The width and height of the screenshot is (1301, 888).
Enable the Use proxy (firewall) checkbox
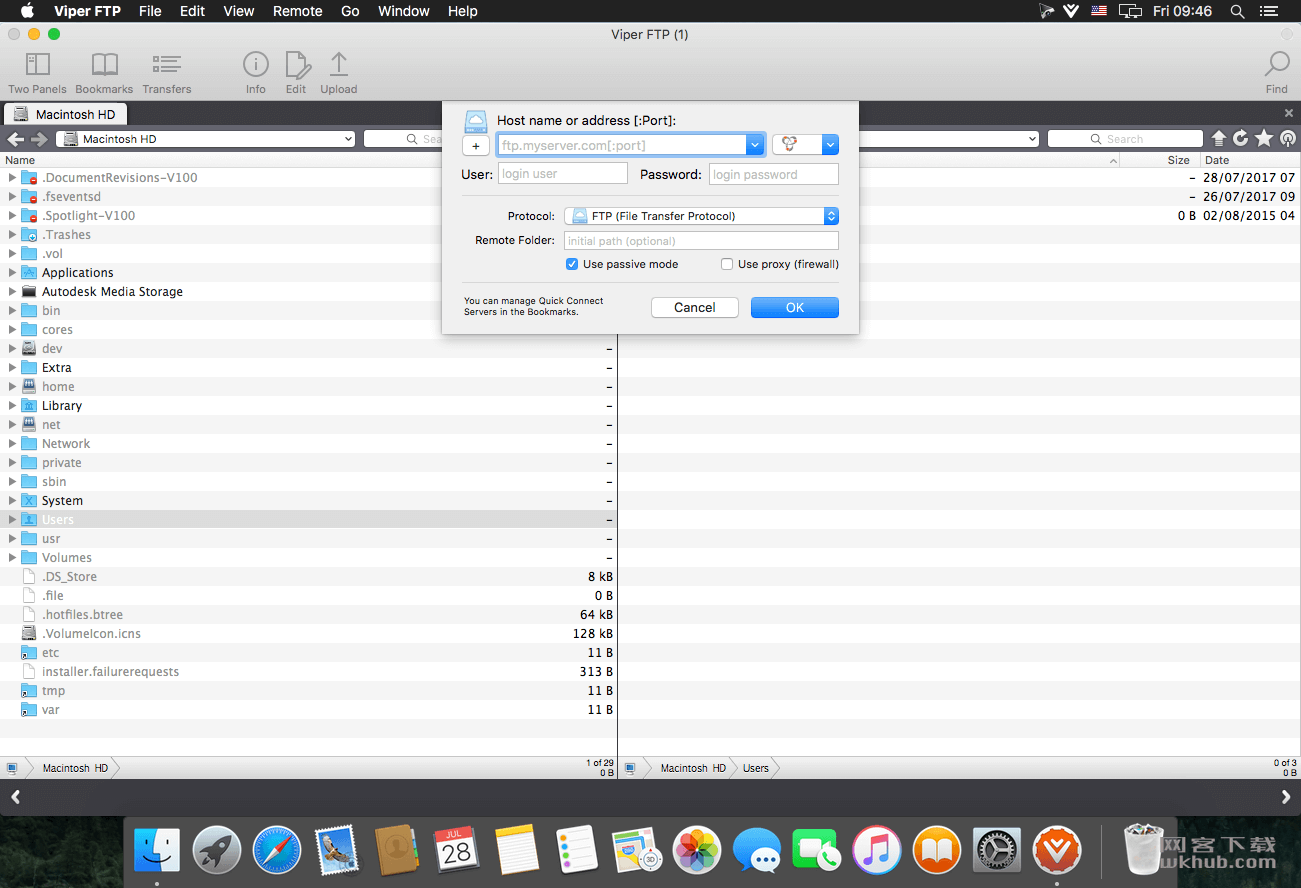[x=727, y=264]
